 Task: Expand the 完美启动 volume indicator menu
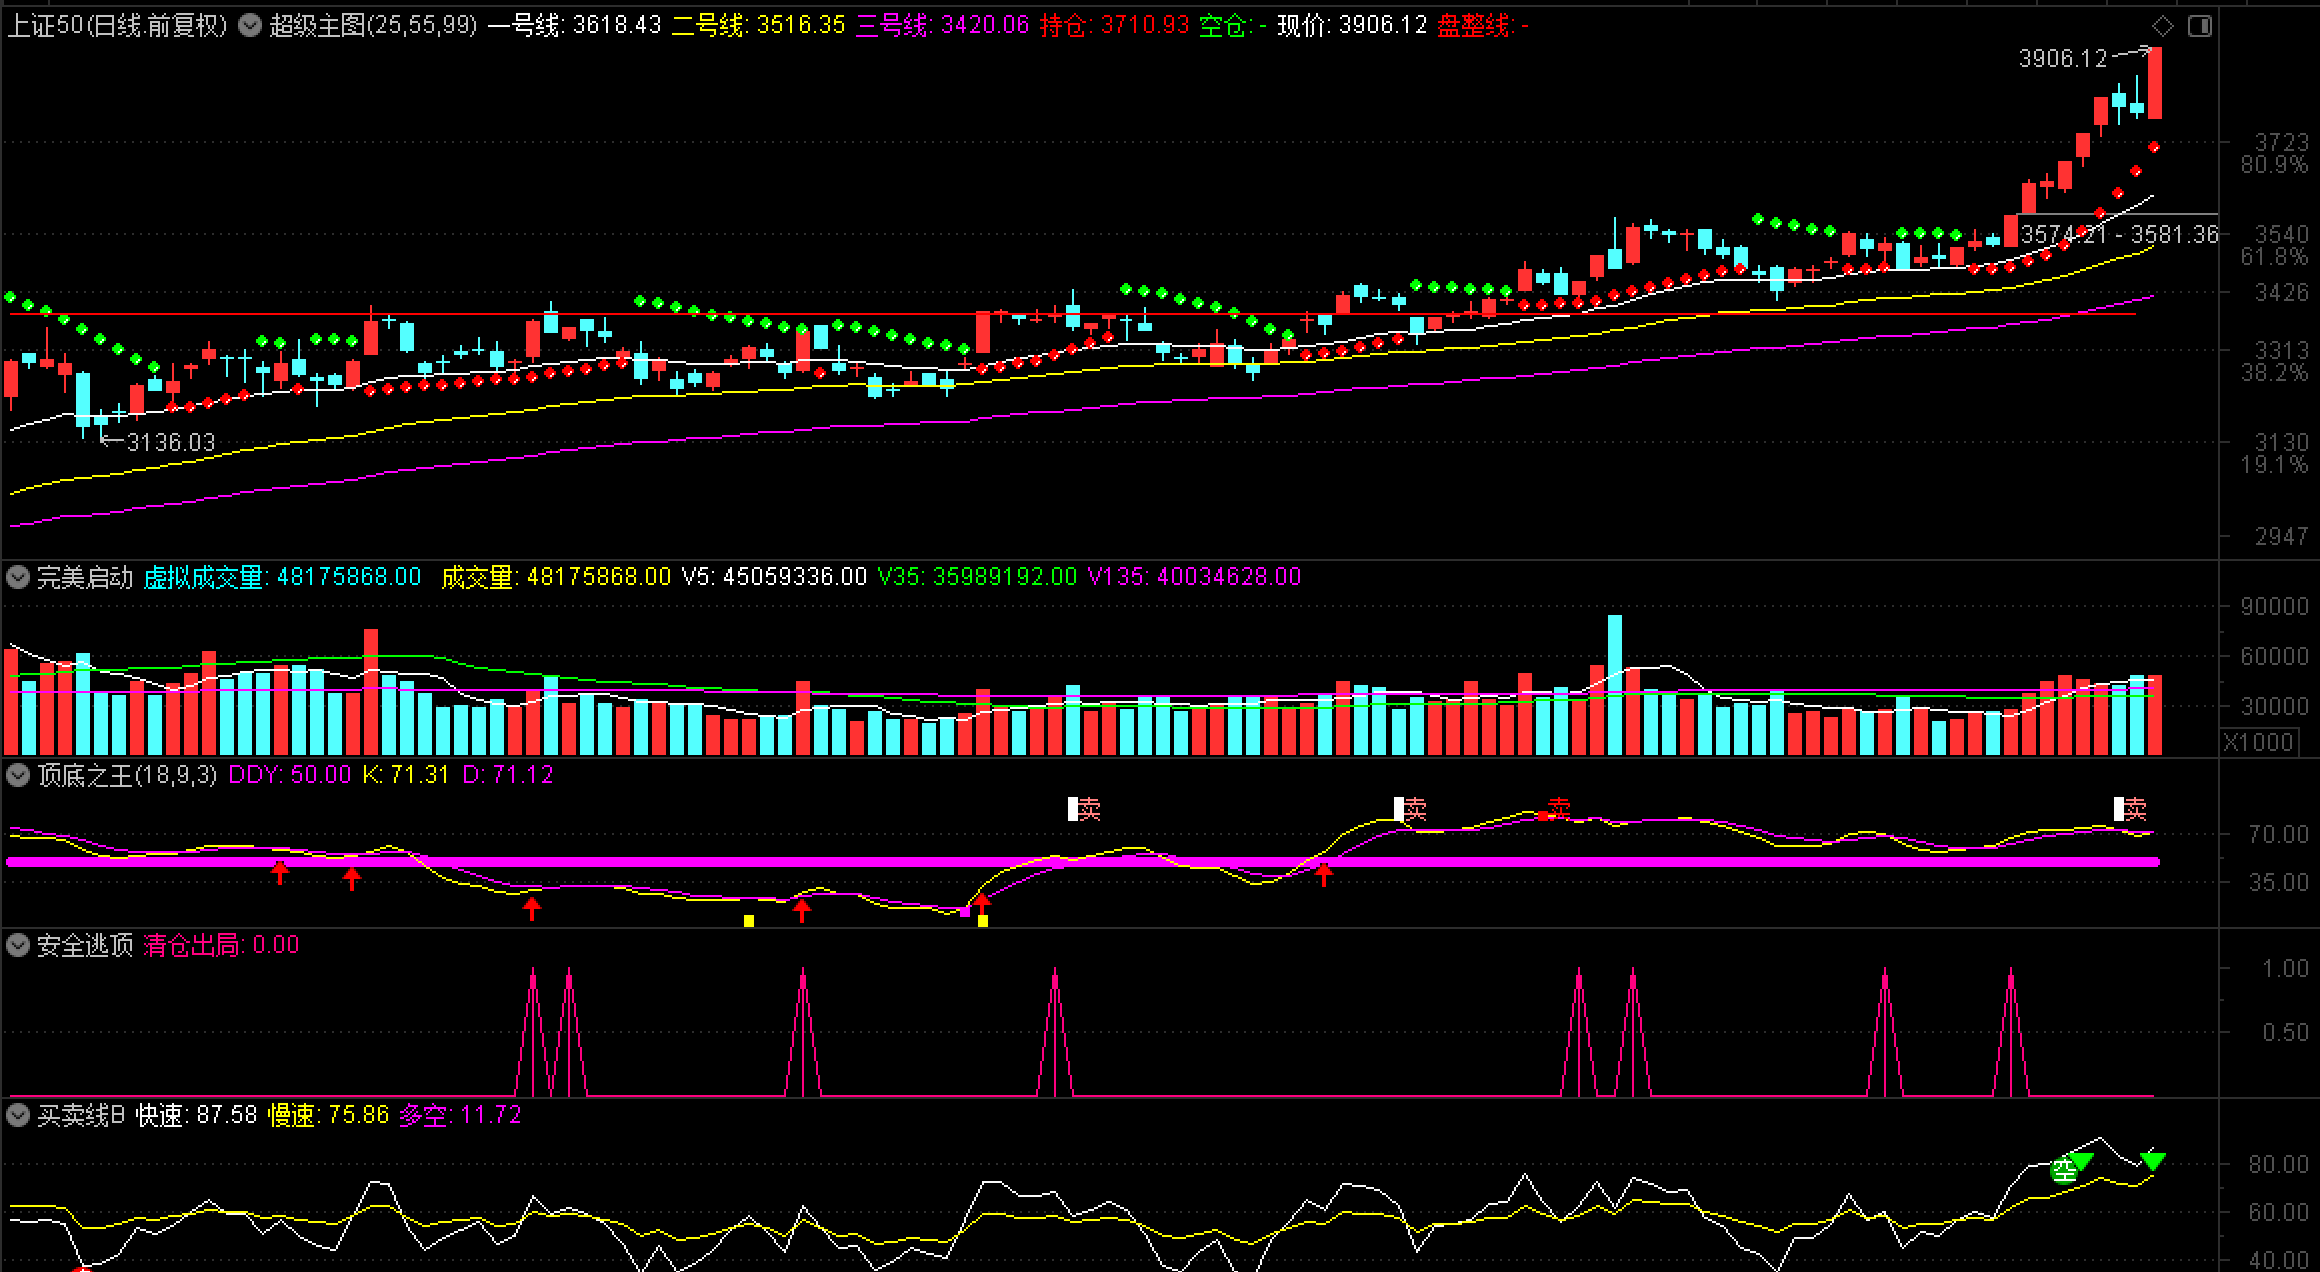17,577
